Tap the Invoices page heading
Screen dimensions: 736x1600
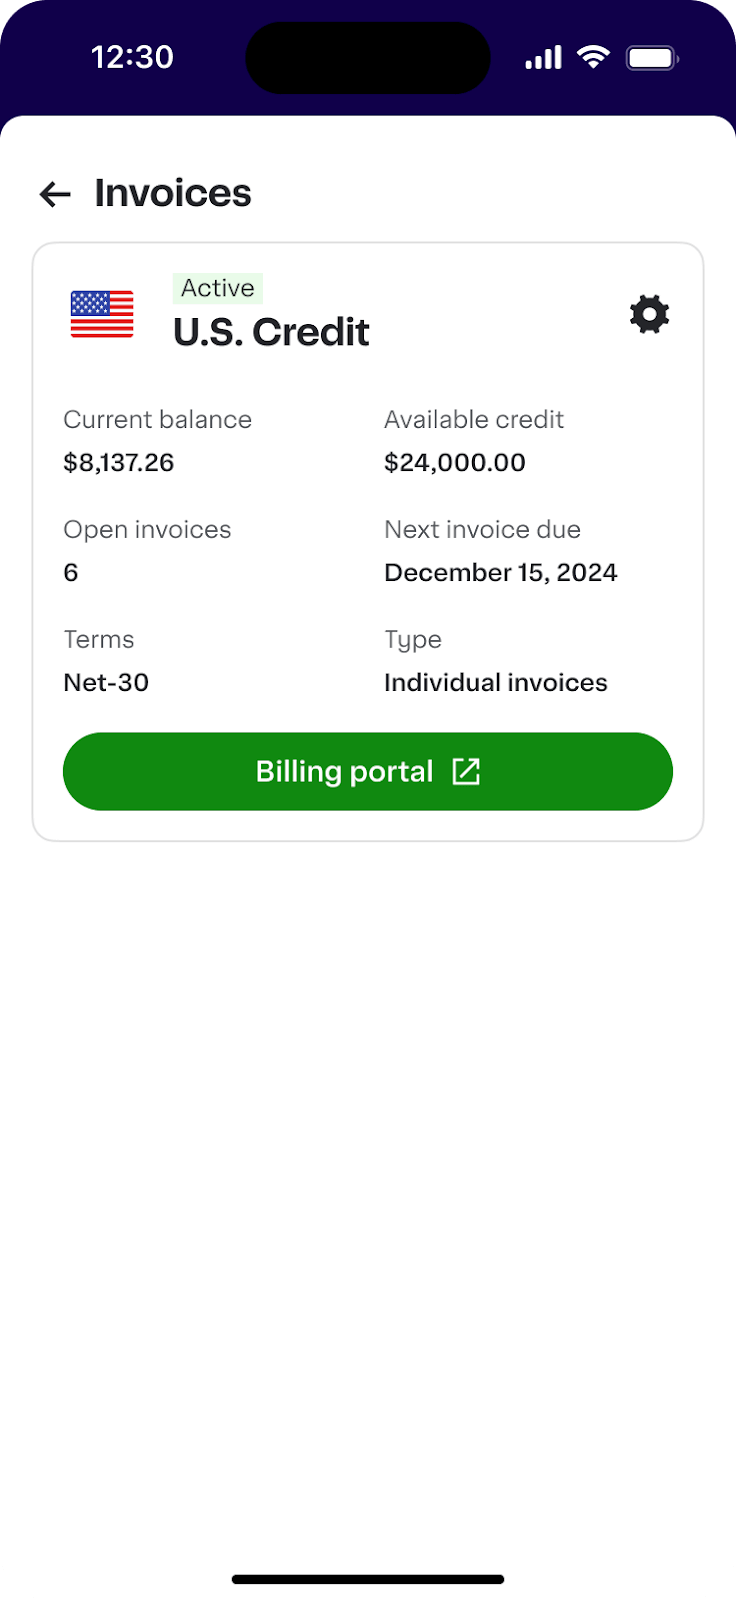(x=173, y=193)
